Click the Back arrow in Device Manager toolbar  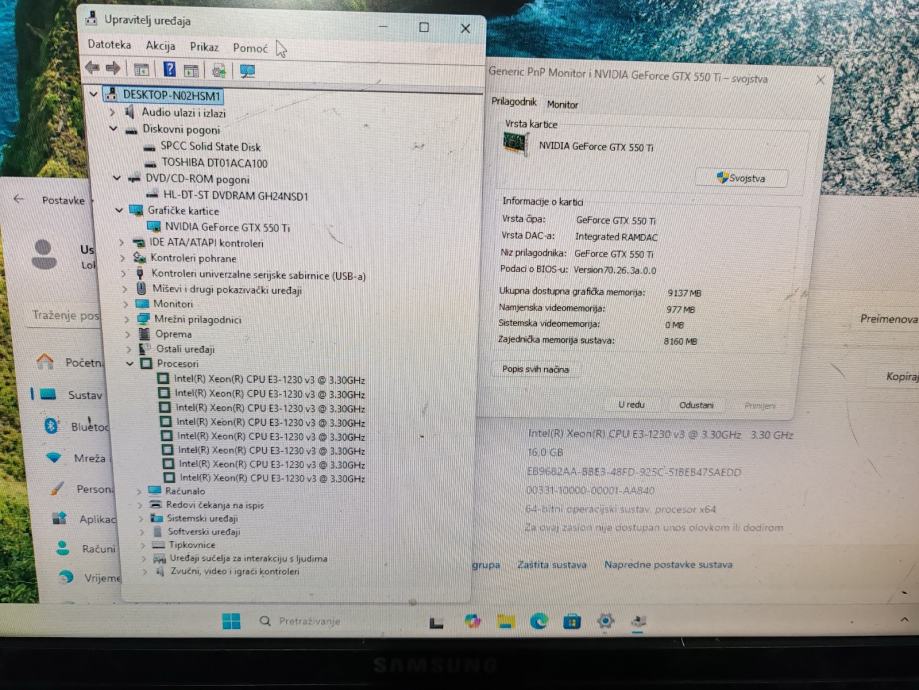click(x=92, y=68)
